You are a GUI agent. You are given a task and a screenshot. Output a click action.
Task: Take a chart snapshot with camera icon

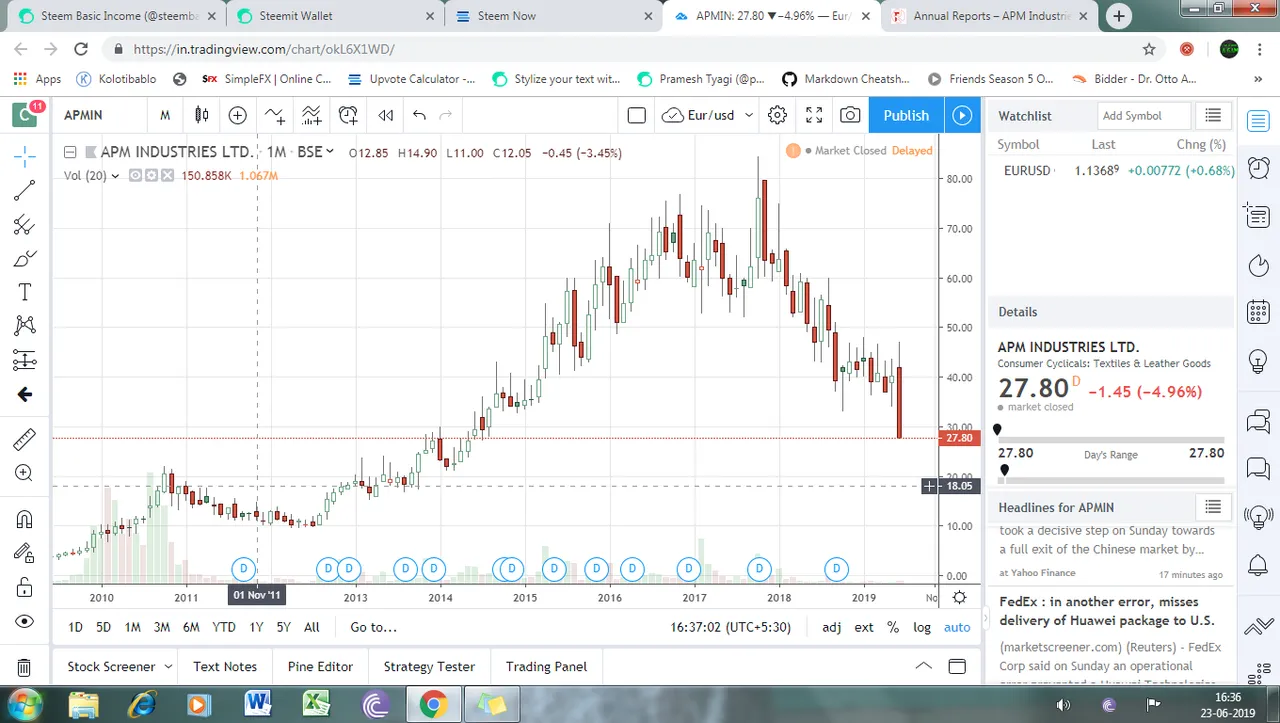(x=850, y=115)
